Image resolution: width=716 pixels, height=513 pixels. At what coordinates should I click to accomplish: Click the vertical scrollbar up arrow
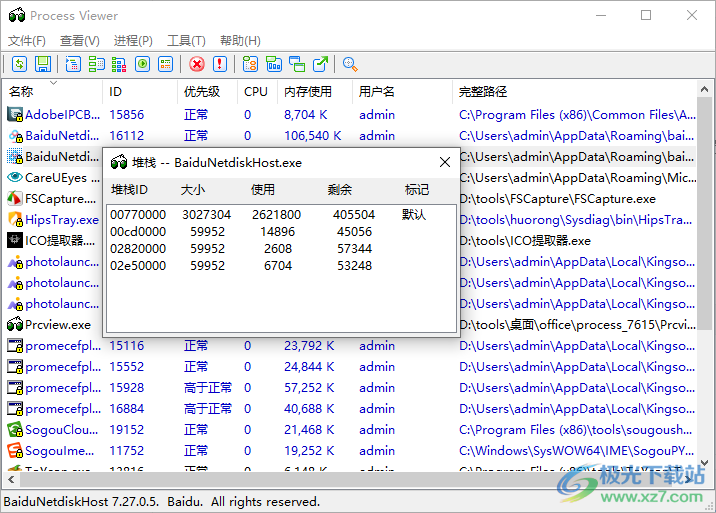click(x=704, y=90)
